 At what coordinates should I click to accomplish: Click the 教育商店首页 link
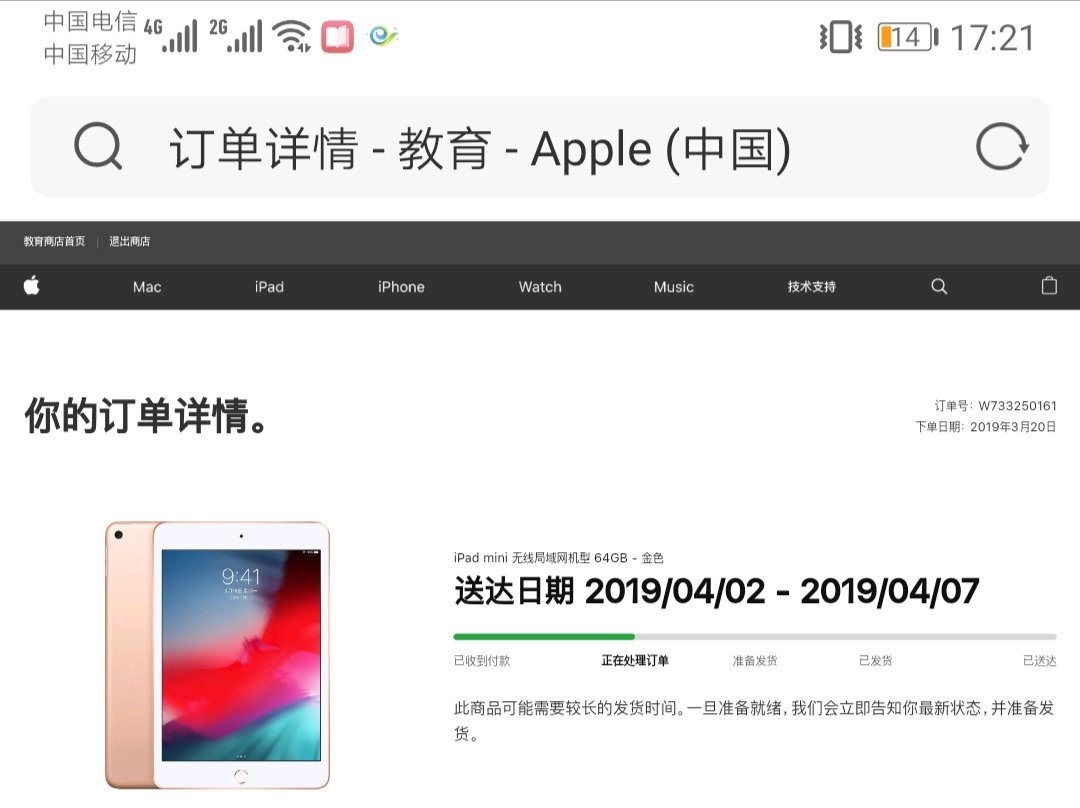pos(54,241)
